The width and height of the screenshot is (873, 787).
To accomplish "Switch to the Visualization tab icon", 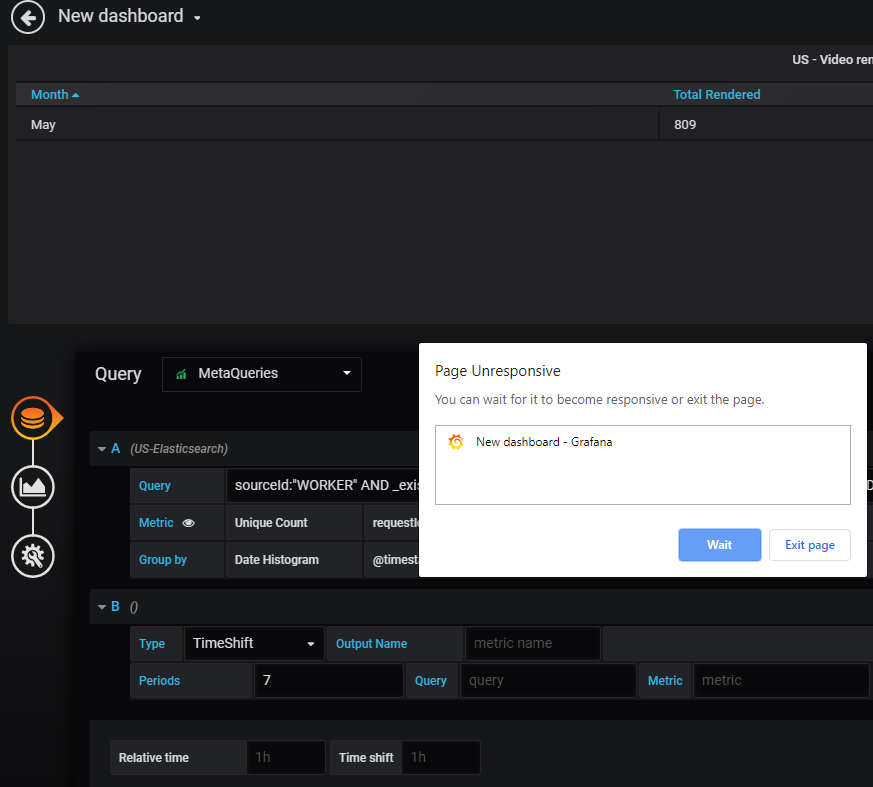I will tap(33, 487).
